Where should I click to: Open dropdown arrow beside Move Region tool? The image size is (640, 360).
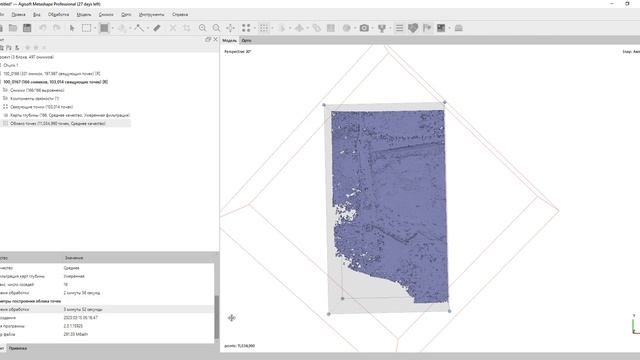coord(113,28)
